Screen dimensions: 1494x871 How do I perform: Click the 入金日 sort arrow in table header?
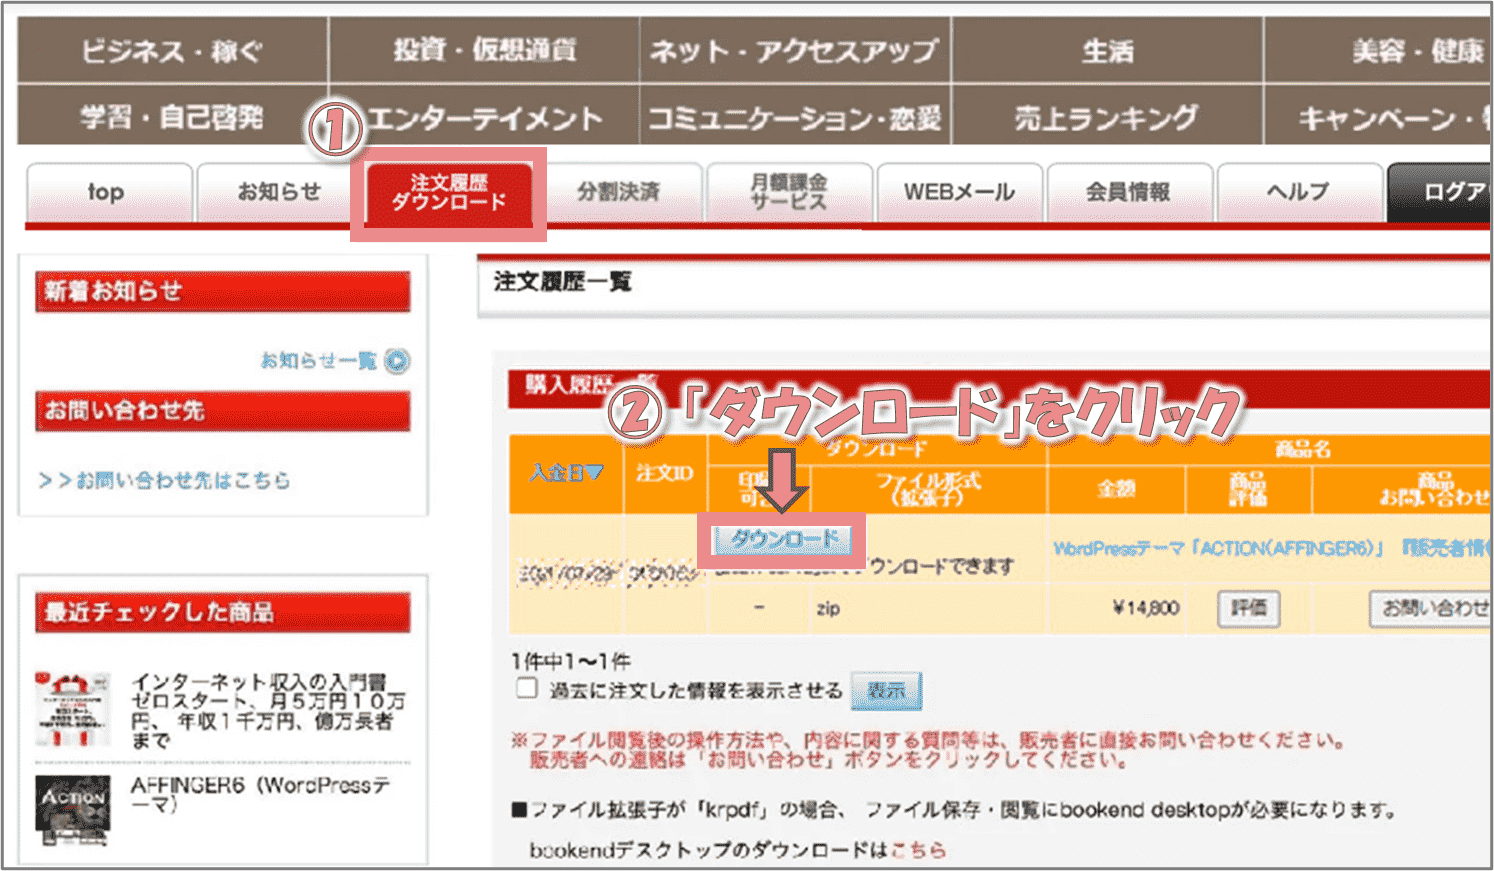[594, 472]
